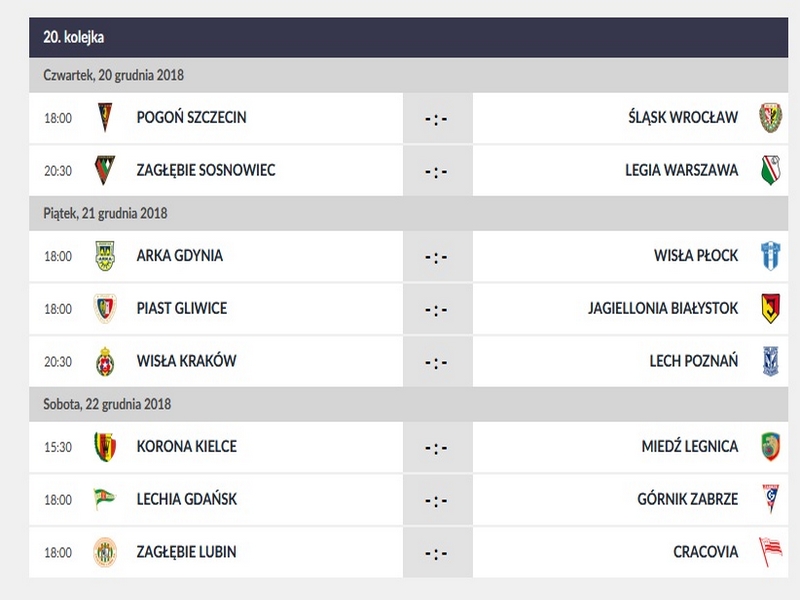Click the Cracovia club crest
800x600 pixels.
click(x=770, y=552)
